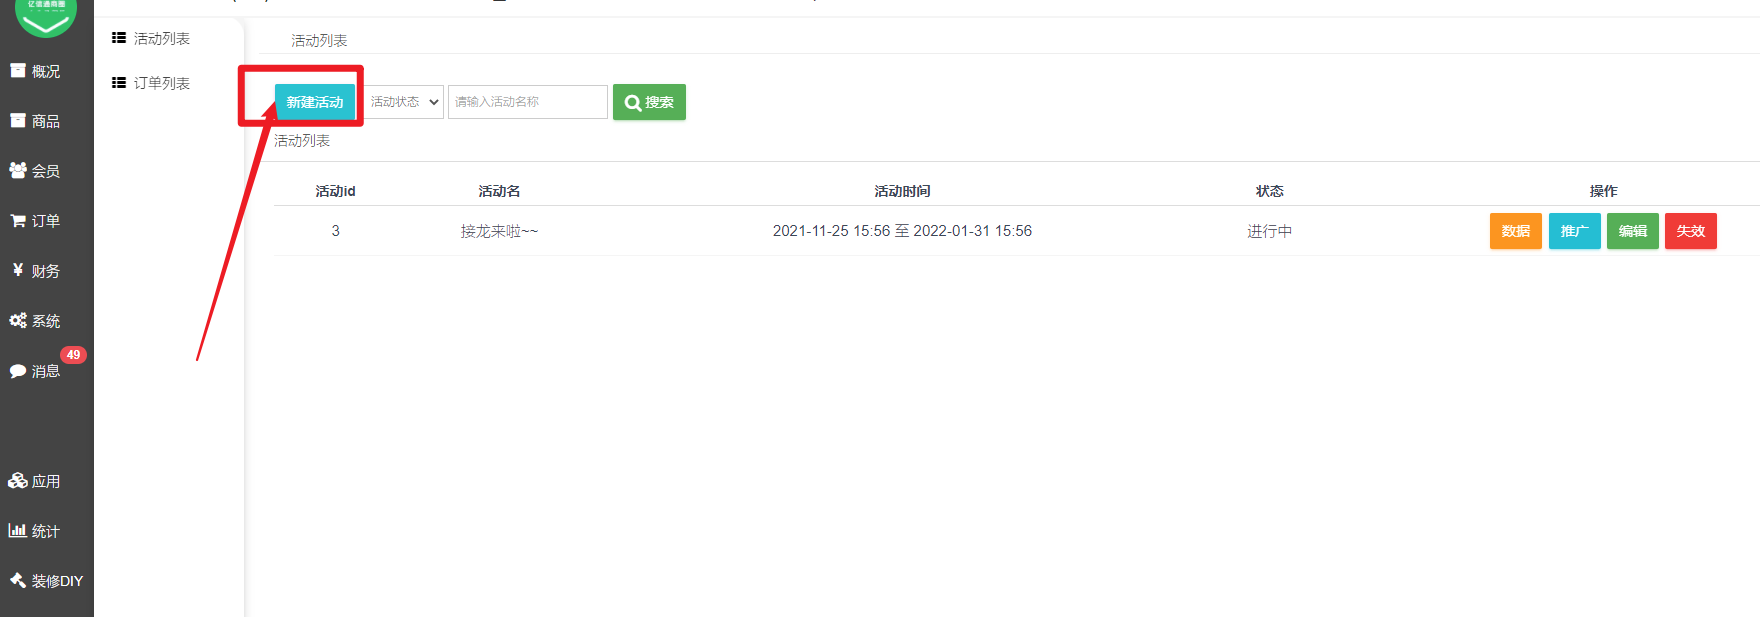
Task: Open the 应用 apps cubes icon
Action: [x=18, y=481]
